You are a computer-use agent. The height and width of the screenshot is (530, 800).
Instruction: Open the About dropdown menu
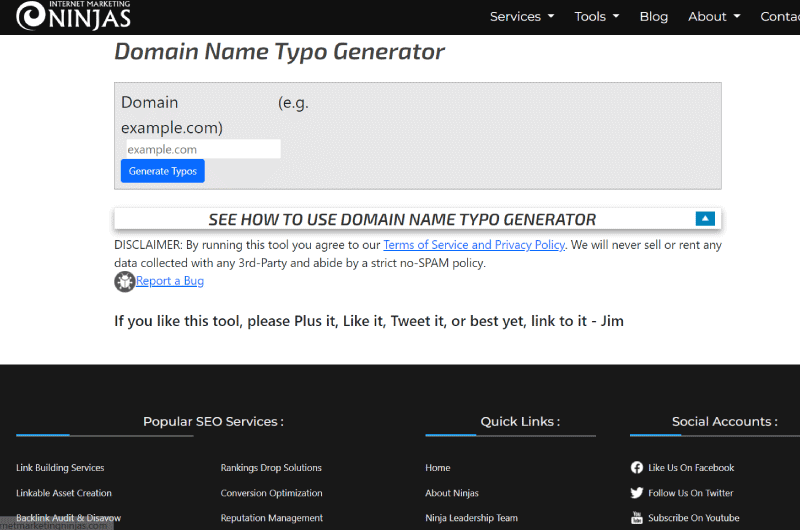pos(714,16)
